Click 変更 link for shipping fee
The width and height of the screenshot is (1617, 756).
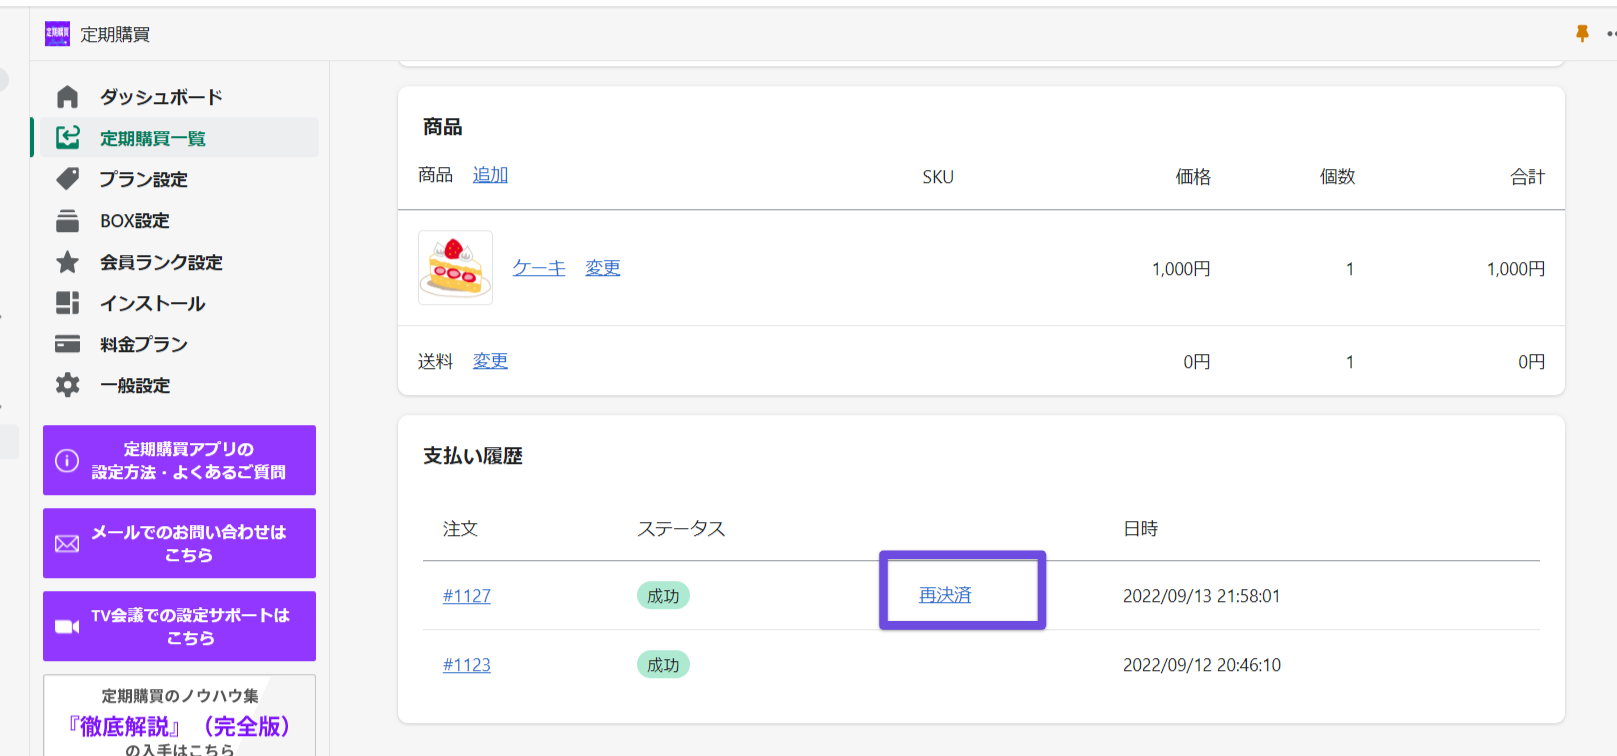pos(490,361)
